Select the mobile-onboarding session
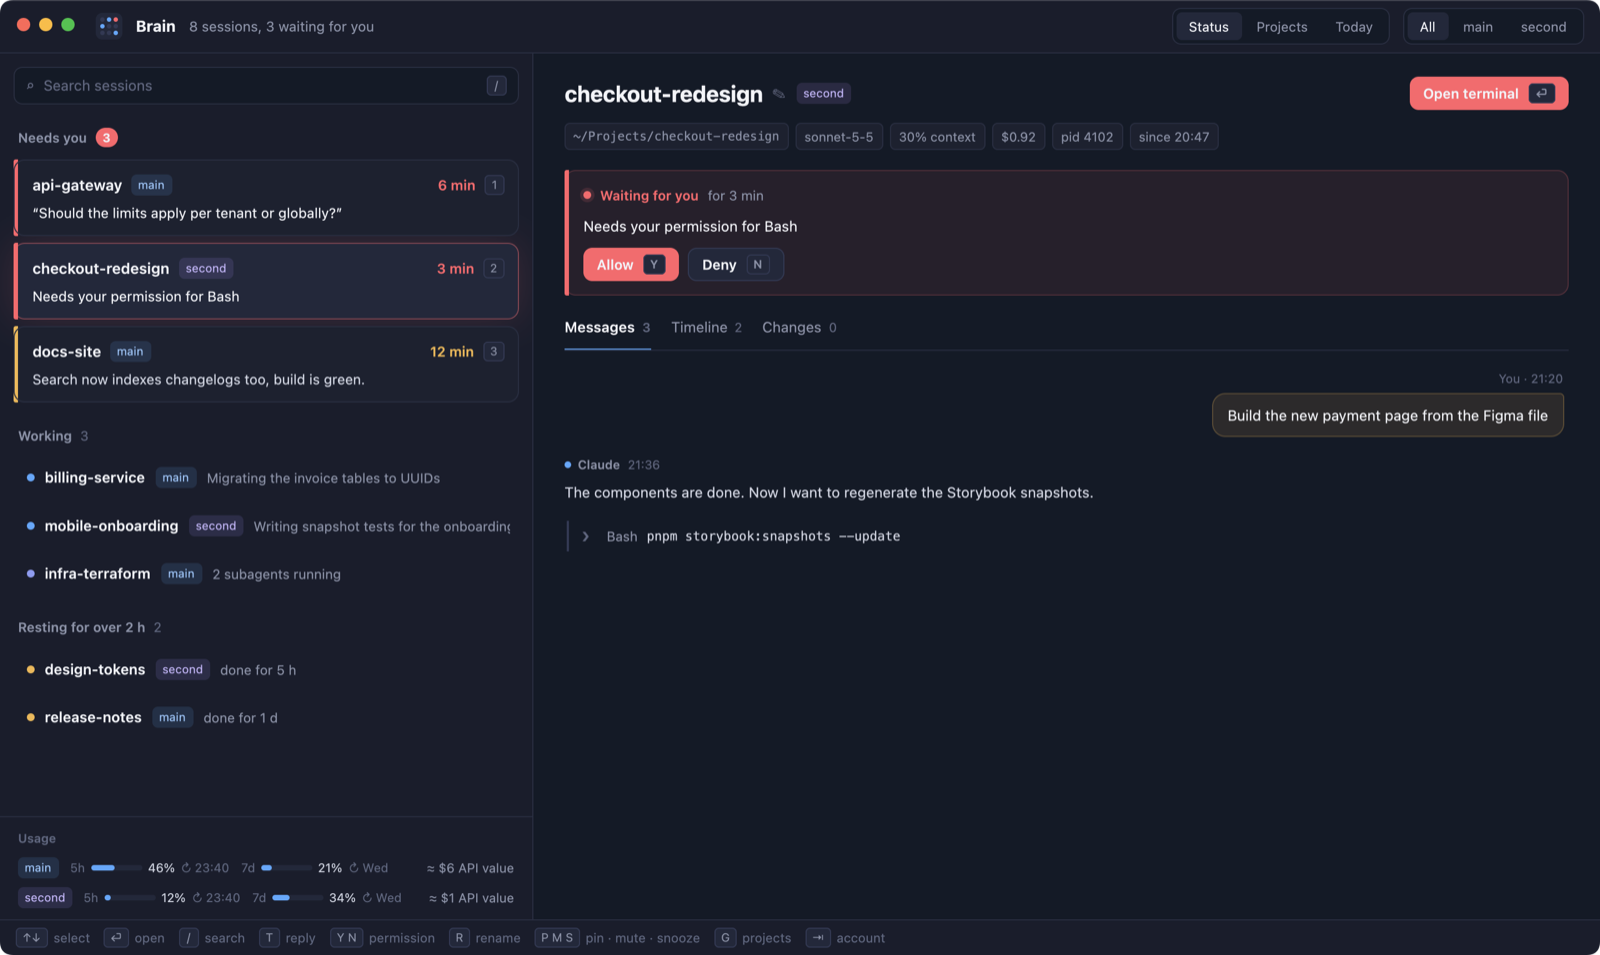The image size is (1600, 955). click(266, 526)
